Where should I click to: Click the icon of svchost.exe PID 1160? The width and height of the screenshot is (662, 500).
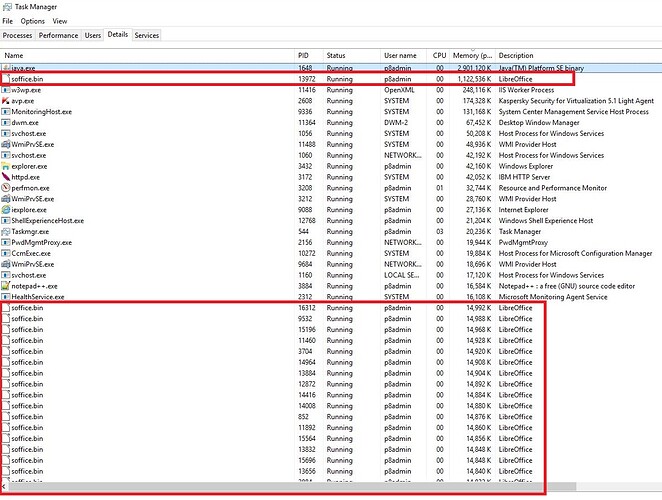pos(5,275)
